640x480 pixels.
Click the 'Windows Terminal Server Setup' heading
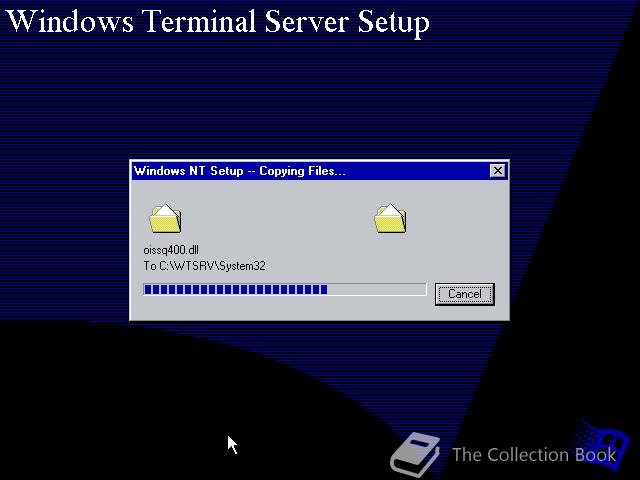218,21
